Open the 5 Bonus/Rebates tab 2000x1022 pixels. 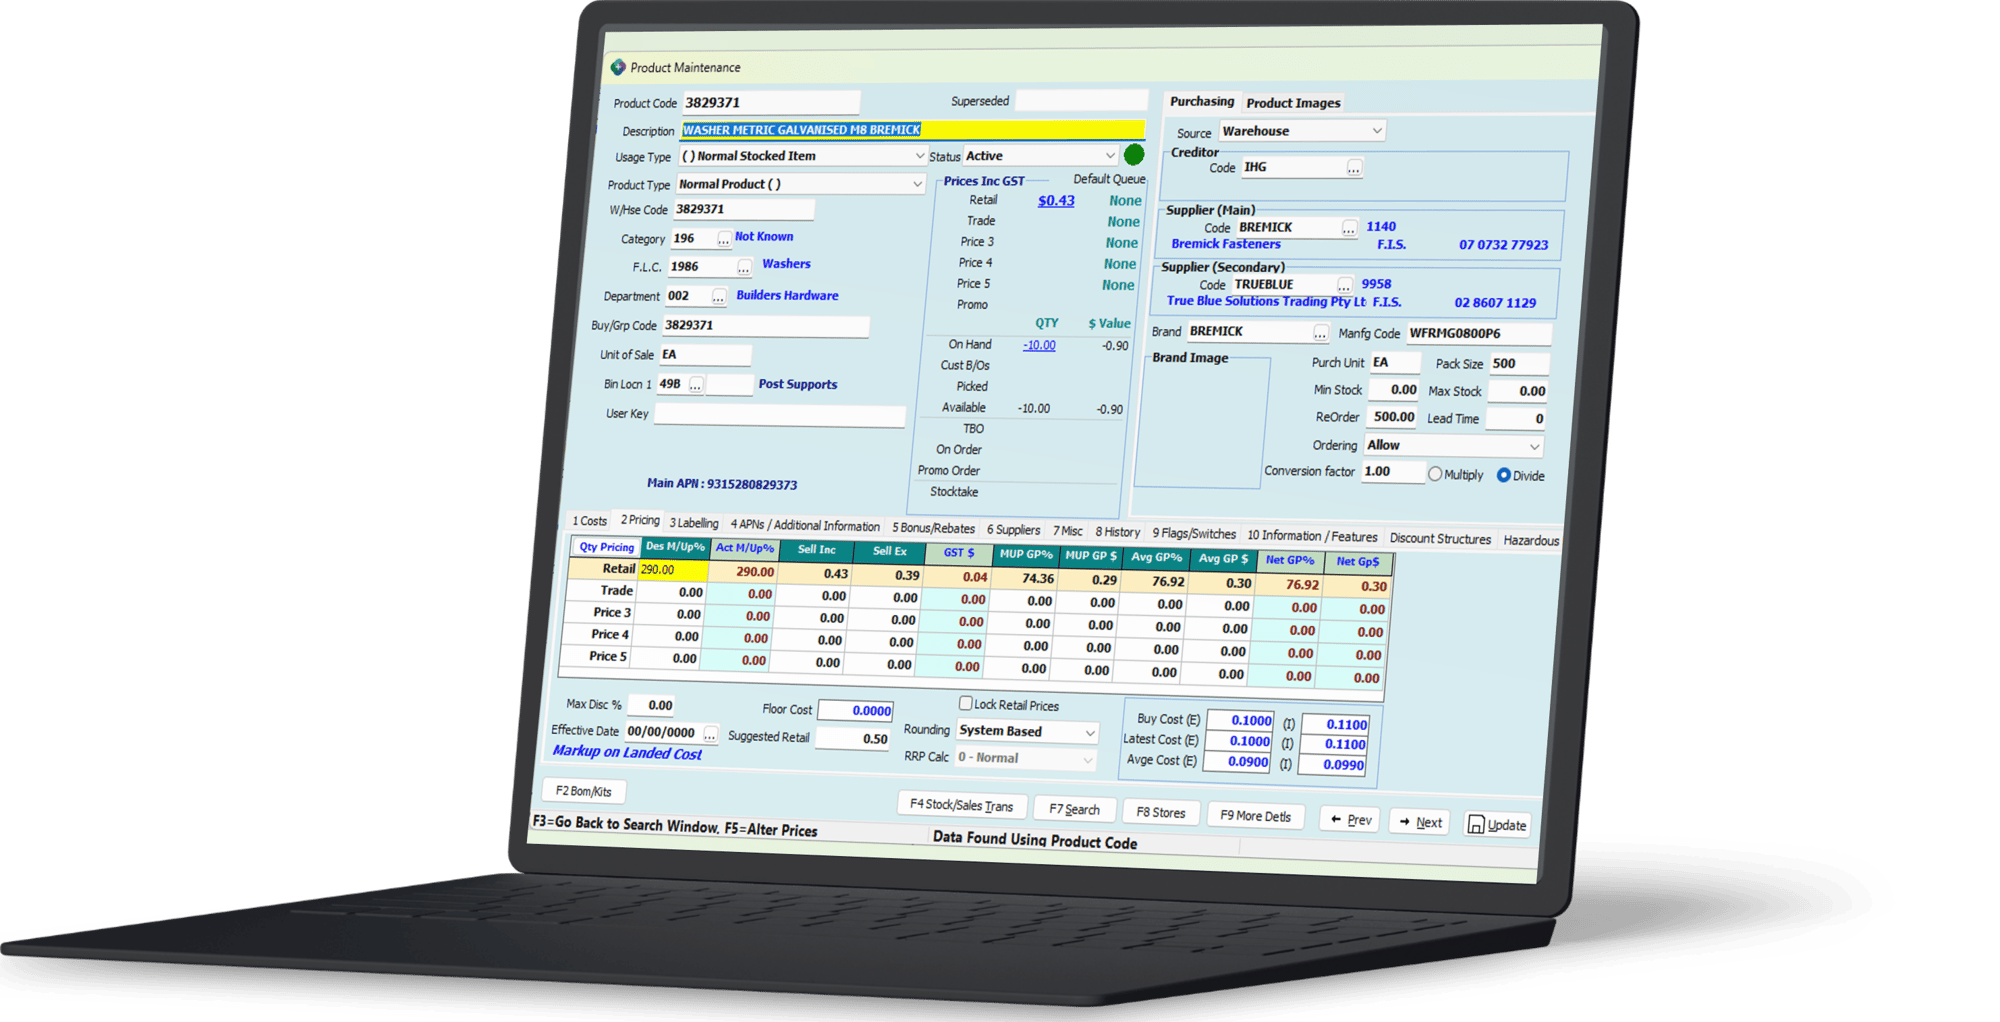[933, 528]
